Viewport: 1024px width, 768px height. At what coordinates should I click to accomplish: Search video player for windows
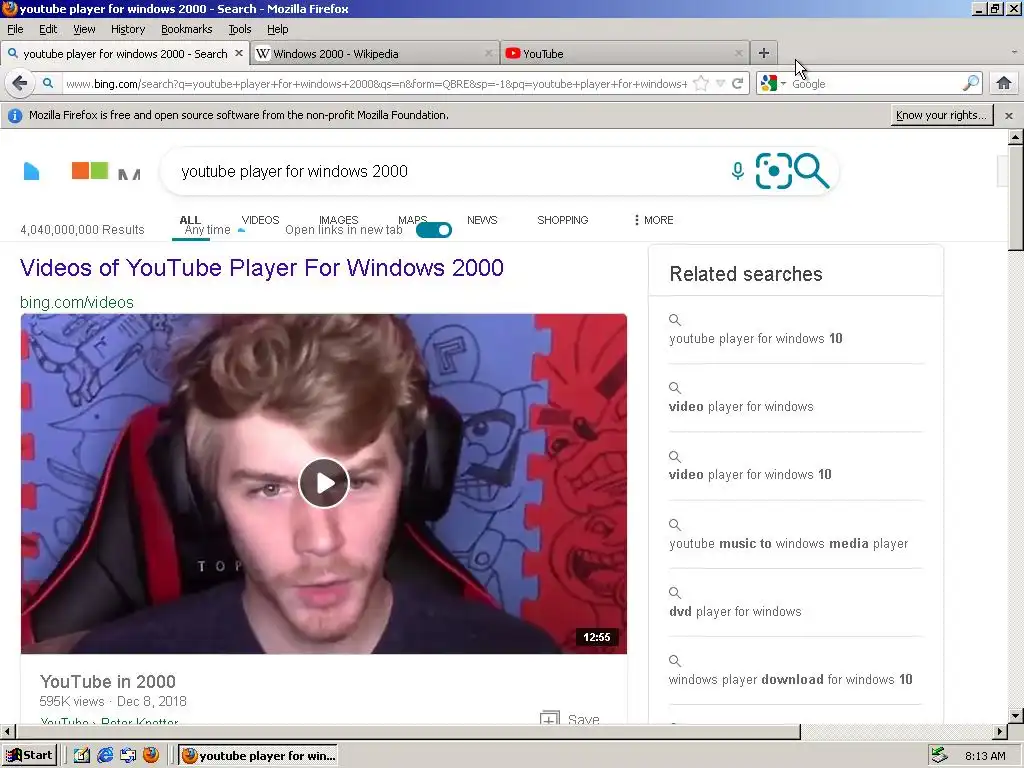pyautogui.click(x=741, y=406)
